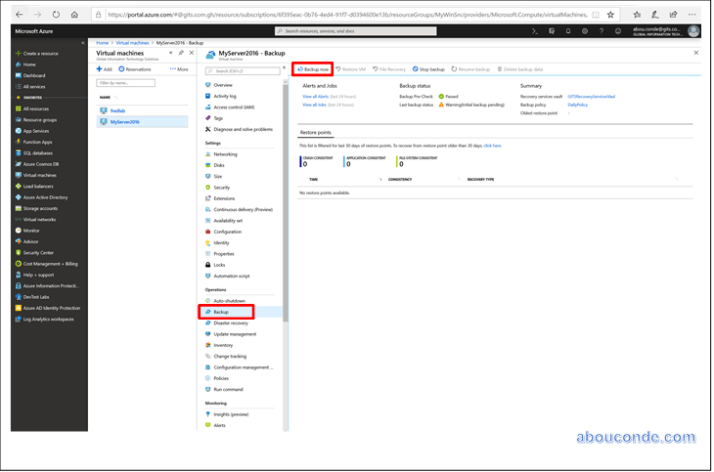This screenshot has width=714, height=472.
Task: Click the Backup now toolbar button
Action: [x=313, y=69]
